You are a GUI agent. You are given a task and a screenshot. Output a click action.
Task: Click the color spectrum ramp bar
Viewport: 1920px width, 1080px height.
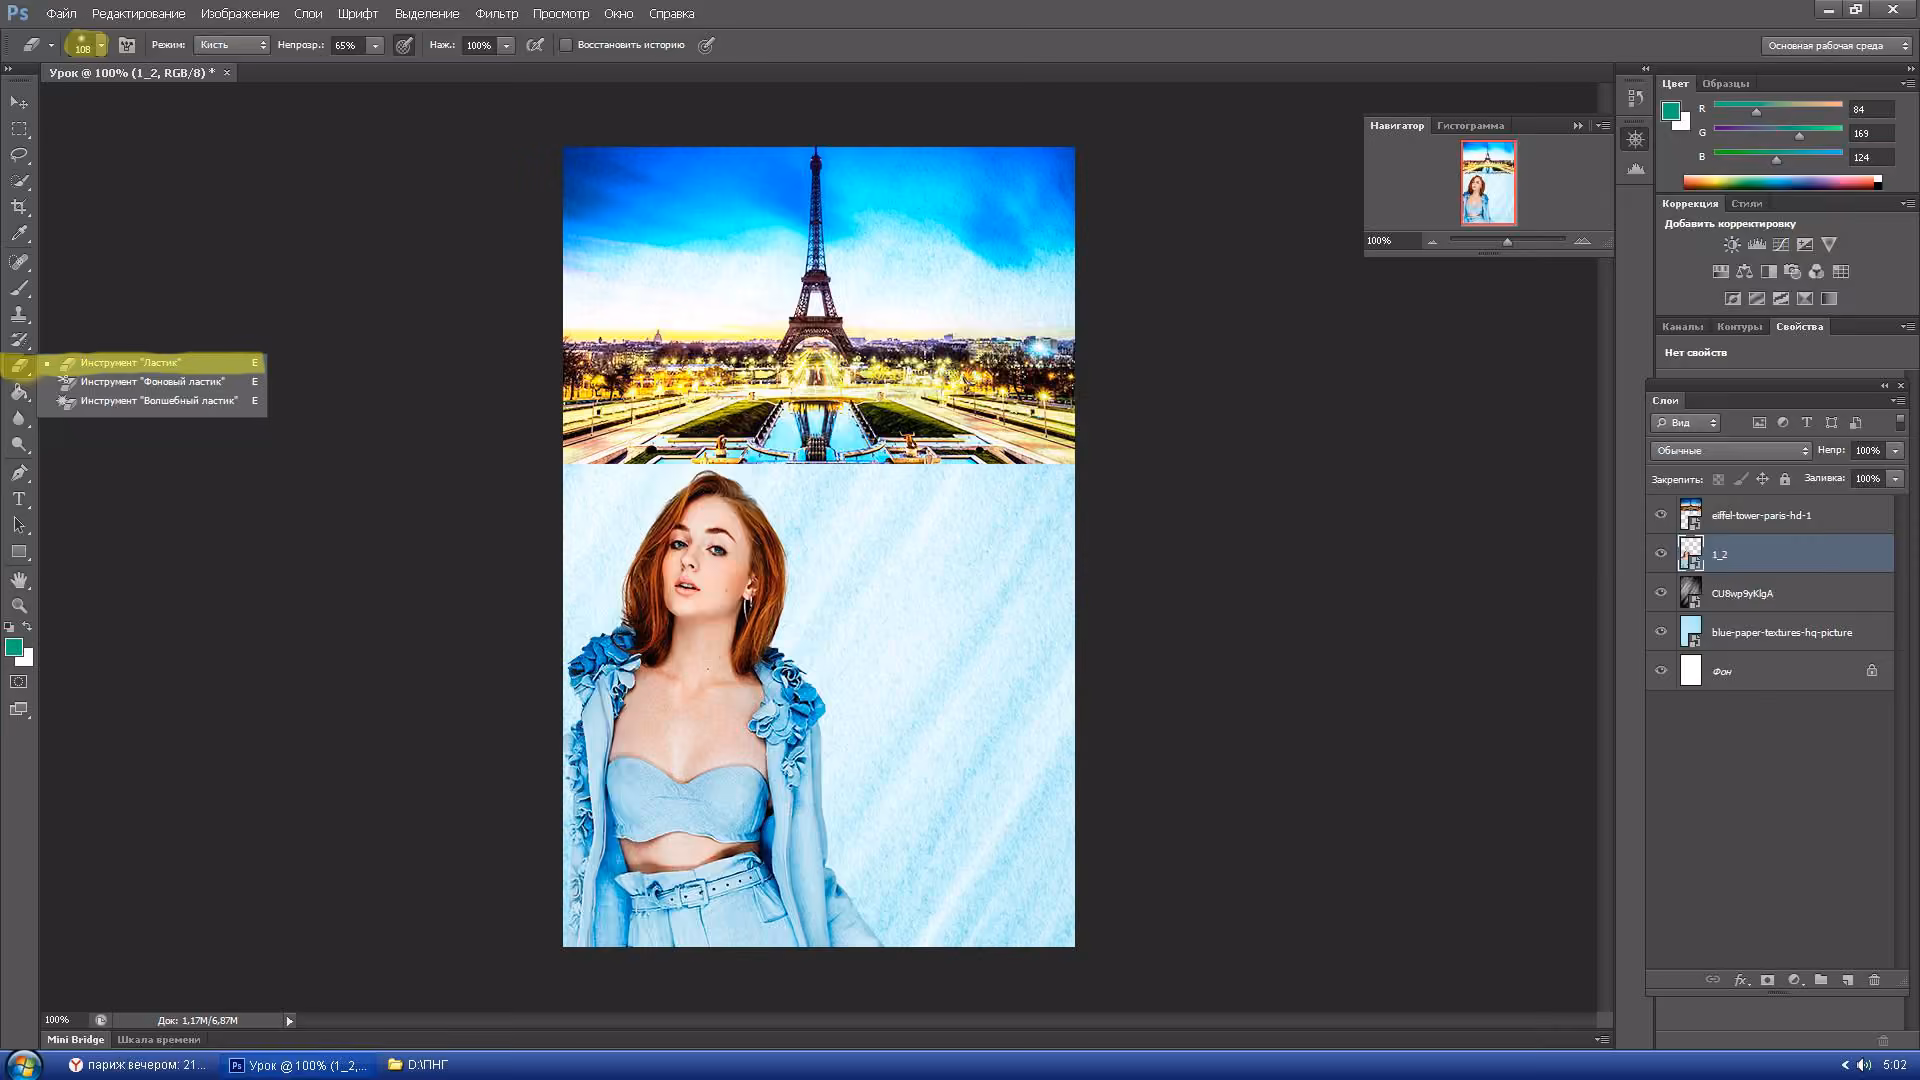(x=1782, y=182)
